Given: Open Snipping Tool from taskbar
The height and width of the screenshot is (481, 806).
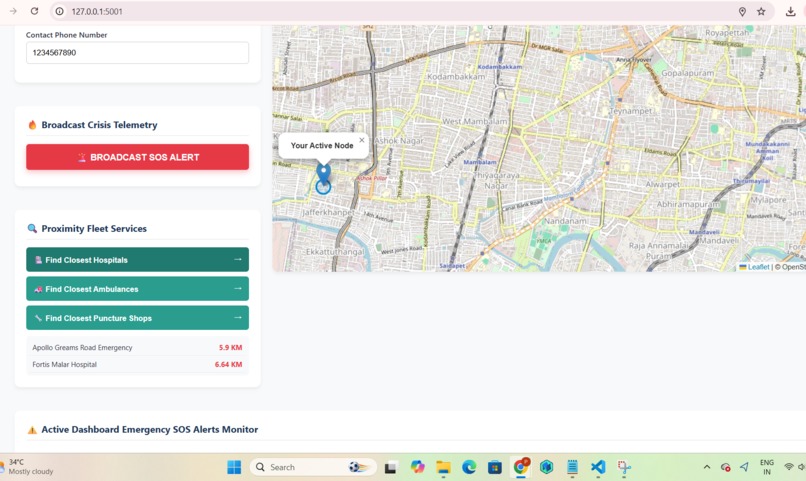Looking at the screenshot, I should tap(624, 467).
